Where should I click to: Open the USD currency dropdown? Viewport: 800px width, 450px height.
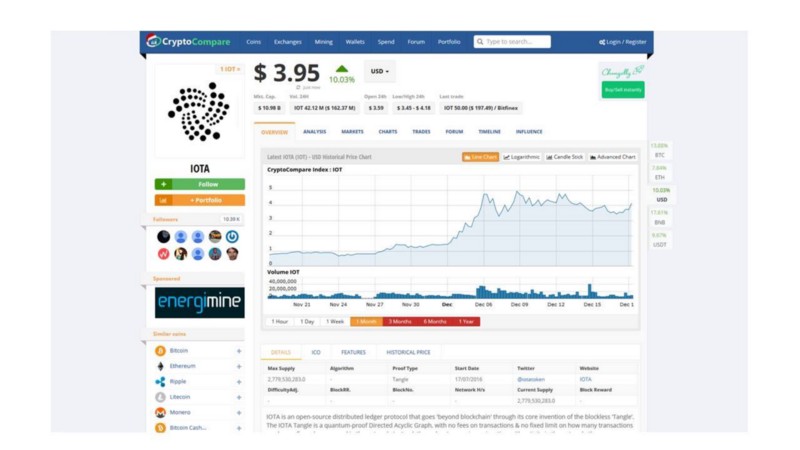pos(380,72)
